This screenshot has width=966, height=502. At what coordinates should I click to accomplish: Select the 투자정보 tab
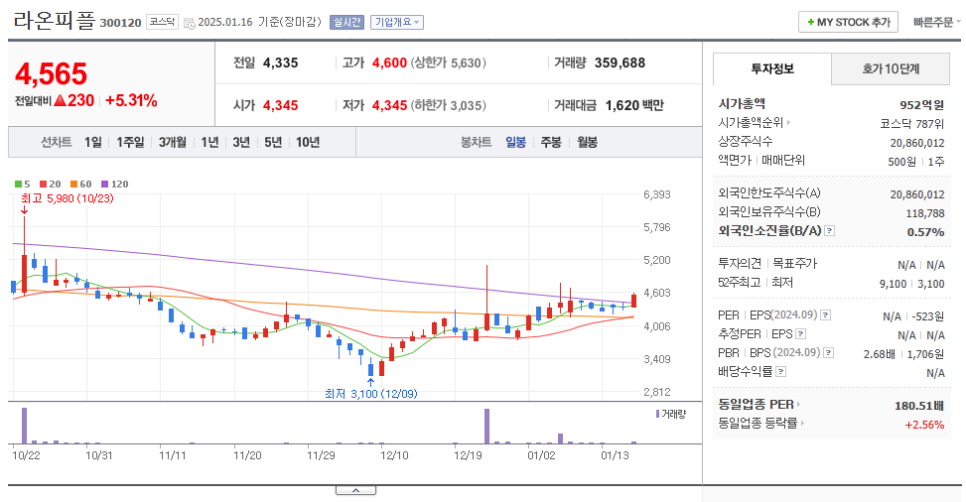[772, 68]
